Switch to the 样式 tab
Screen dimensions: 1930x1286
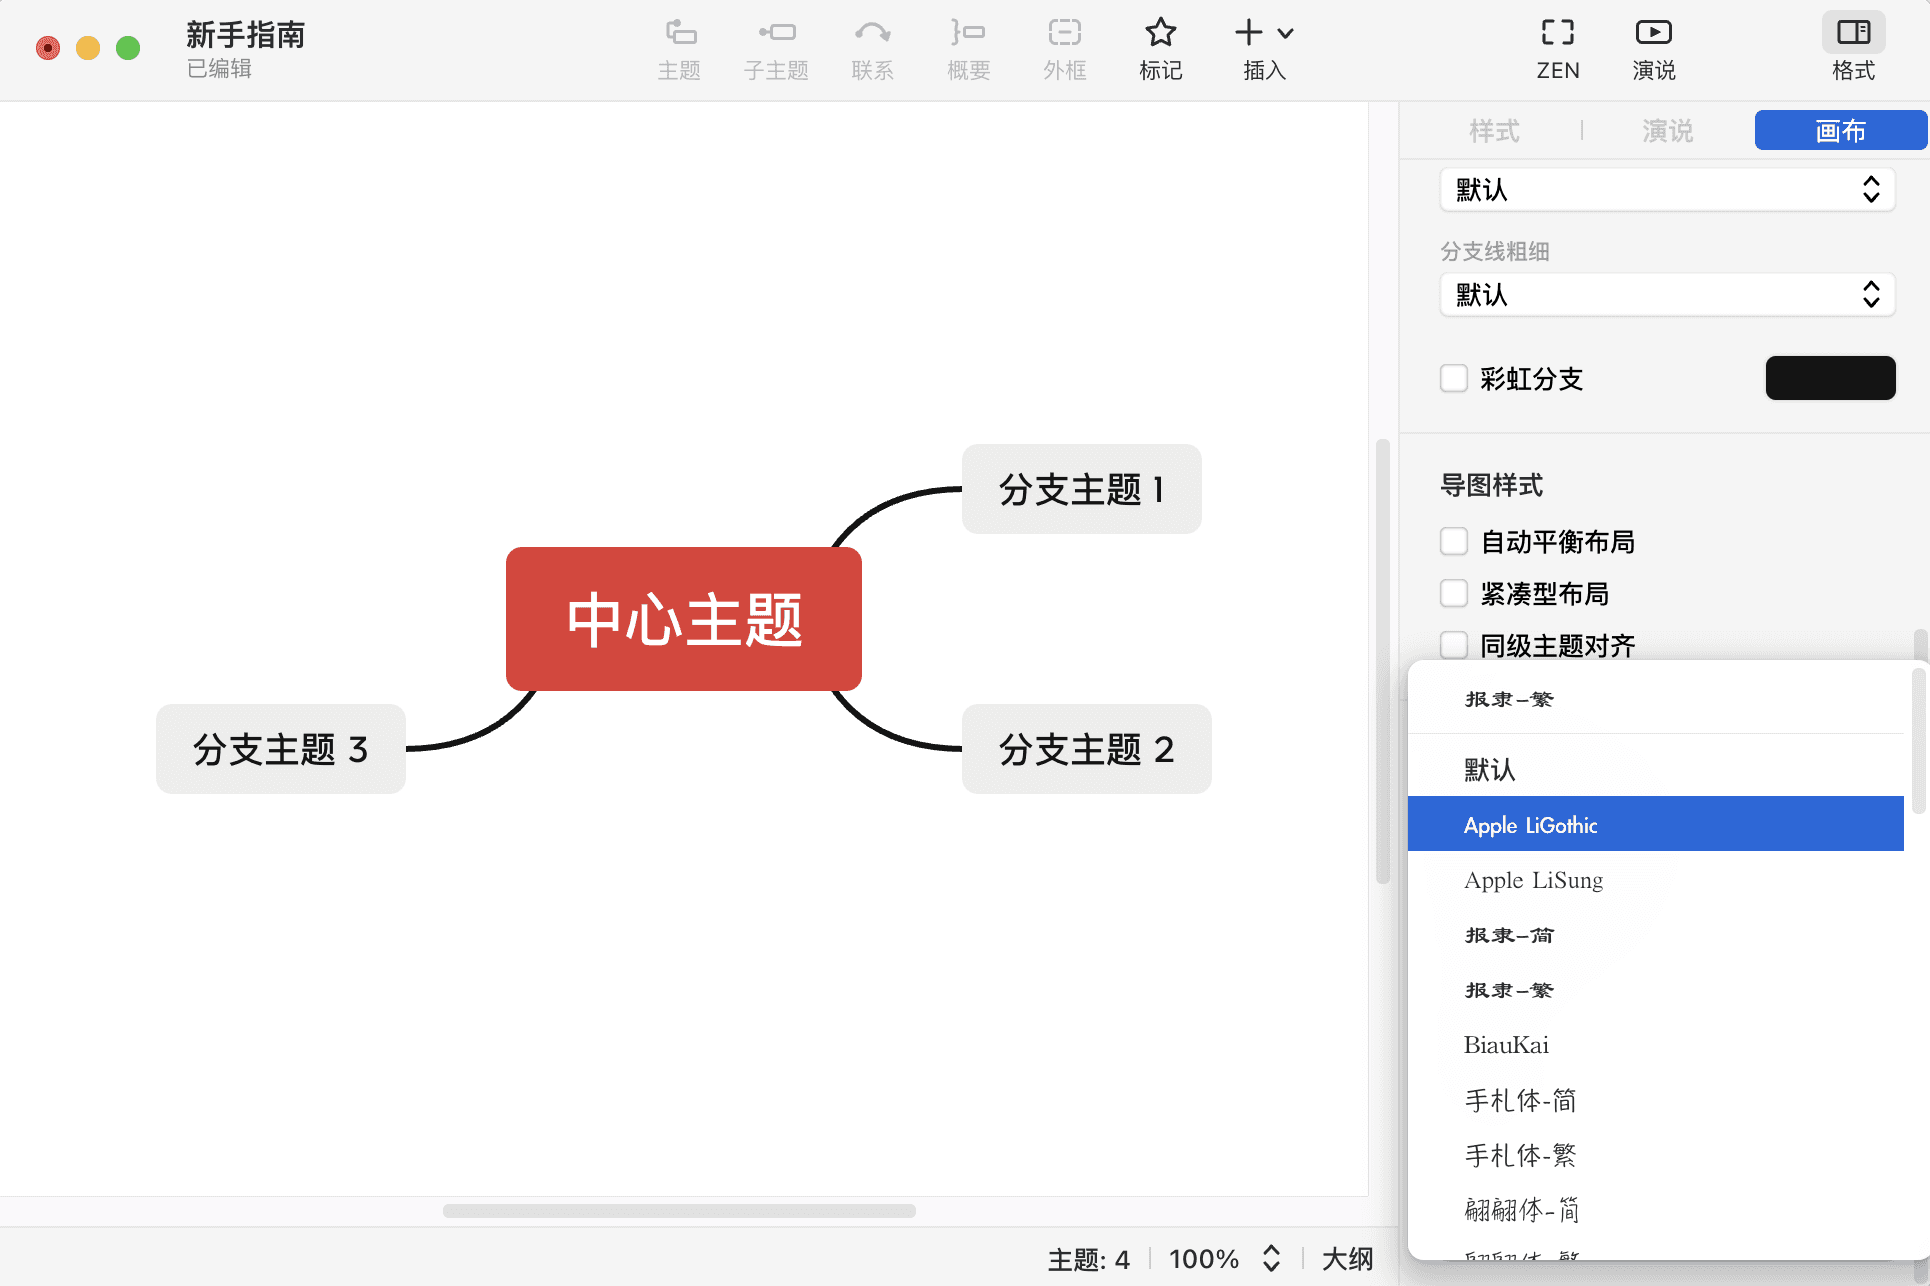[1494, 131]
